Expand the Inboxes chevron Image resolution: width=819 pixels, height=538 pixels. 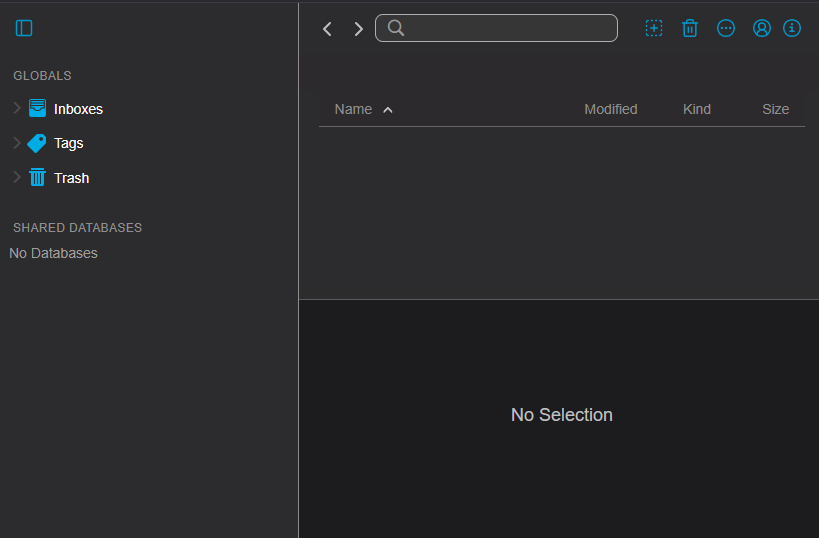coord(16,108)
